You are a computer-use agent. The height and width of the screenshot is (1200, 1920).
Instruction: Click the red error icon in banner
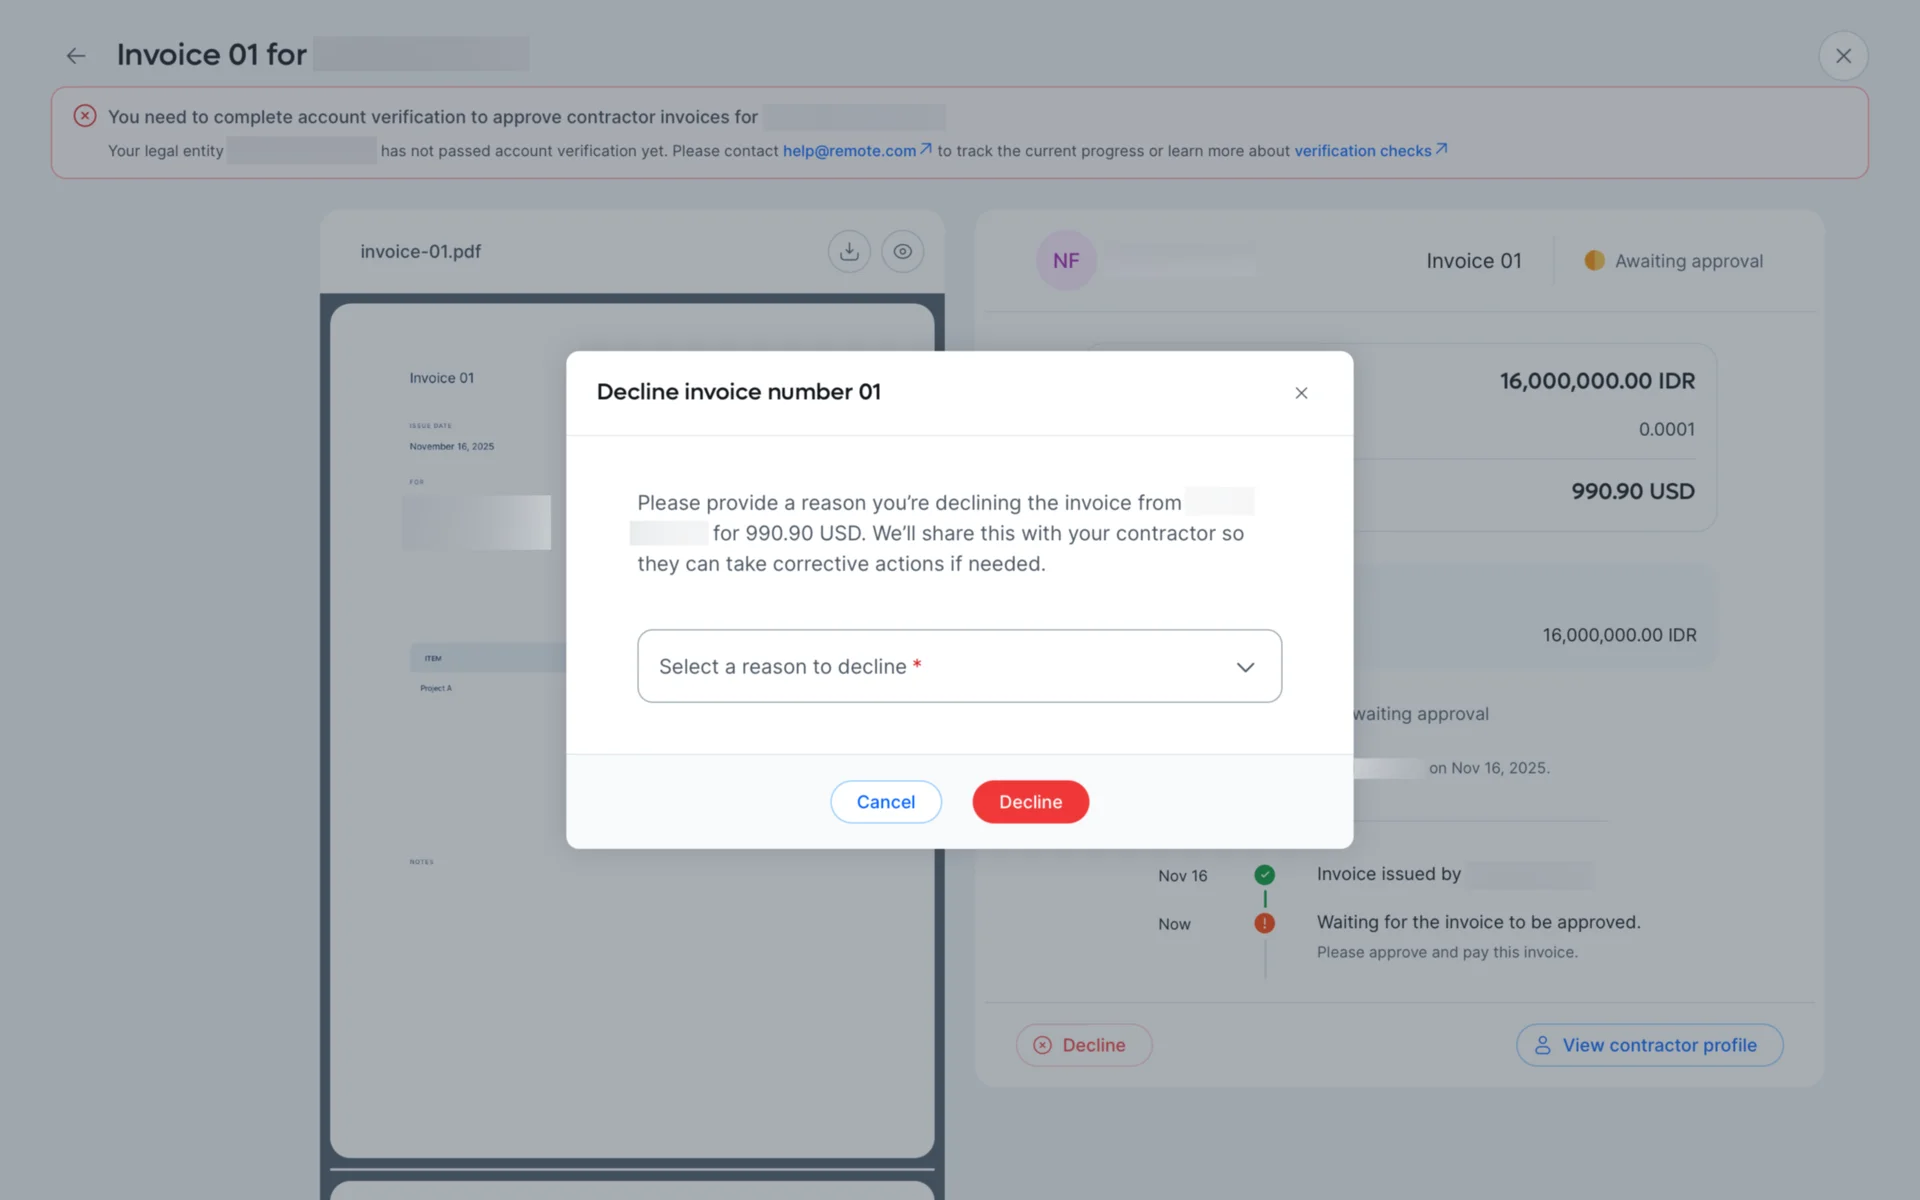click(85, 116)
